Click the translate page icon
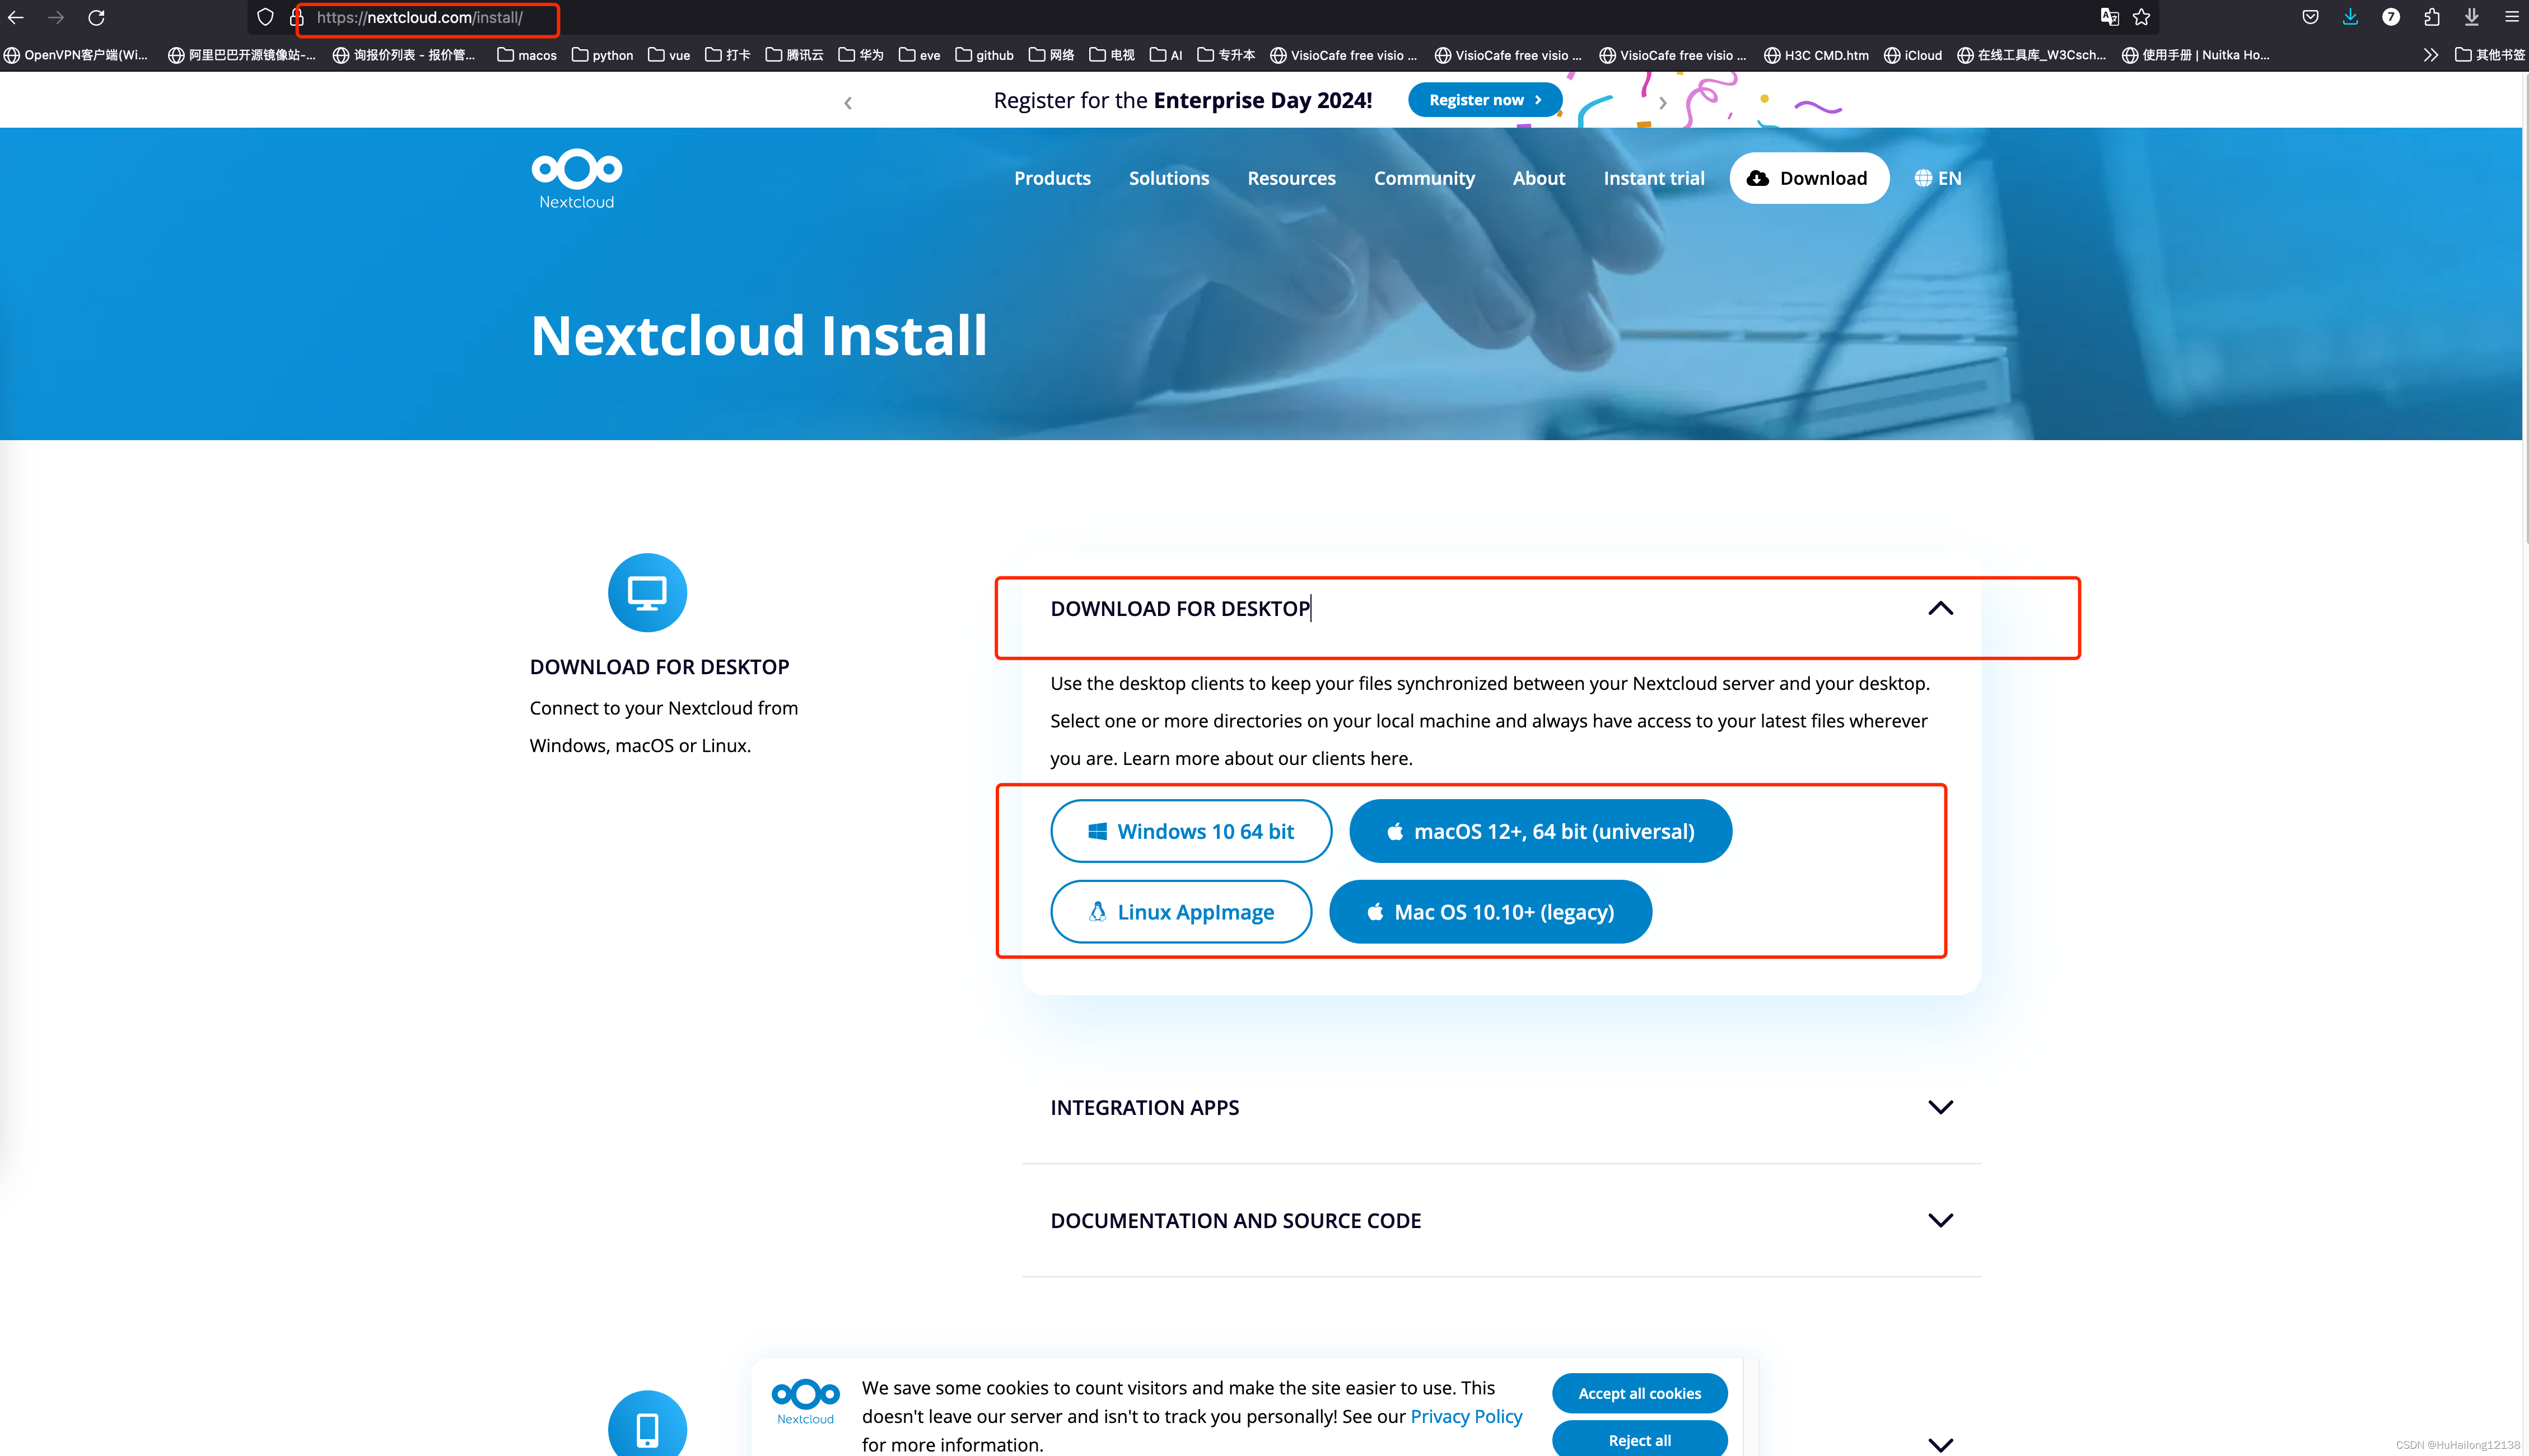 tap(2109, 17)
